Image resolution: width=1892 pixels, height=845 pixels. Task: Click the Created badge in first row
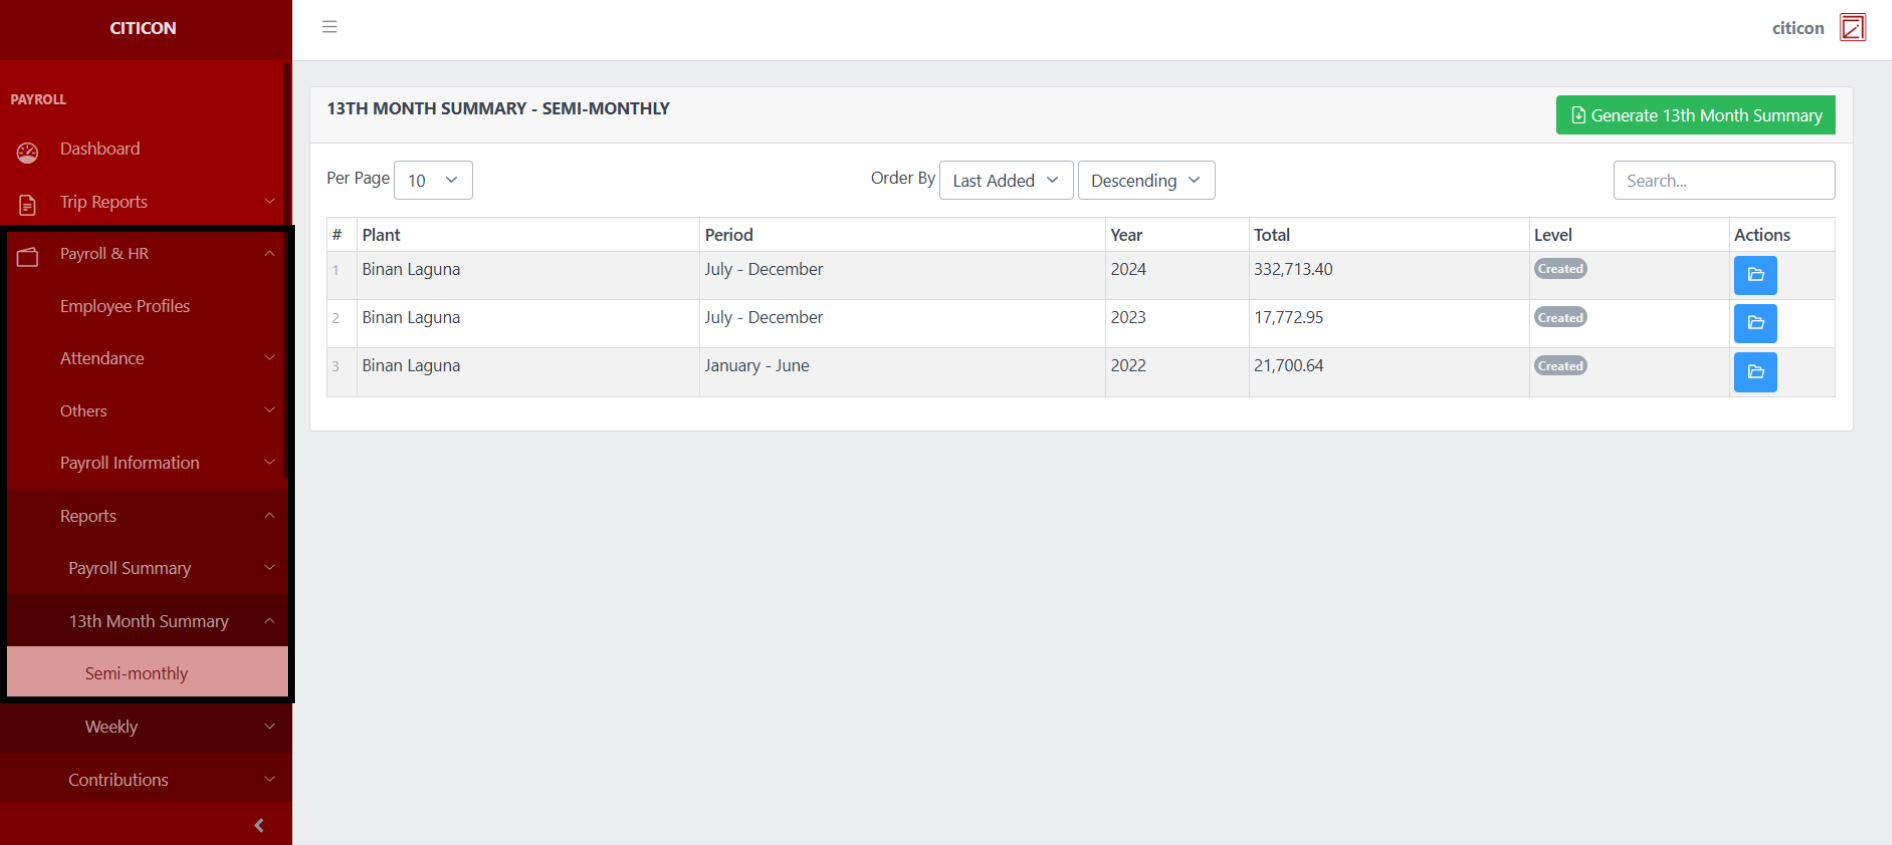pyautogui.click(x=1560, y=269)
